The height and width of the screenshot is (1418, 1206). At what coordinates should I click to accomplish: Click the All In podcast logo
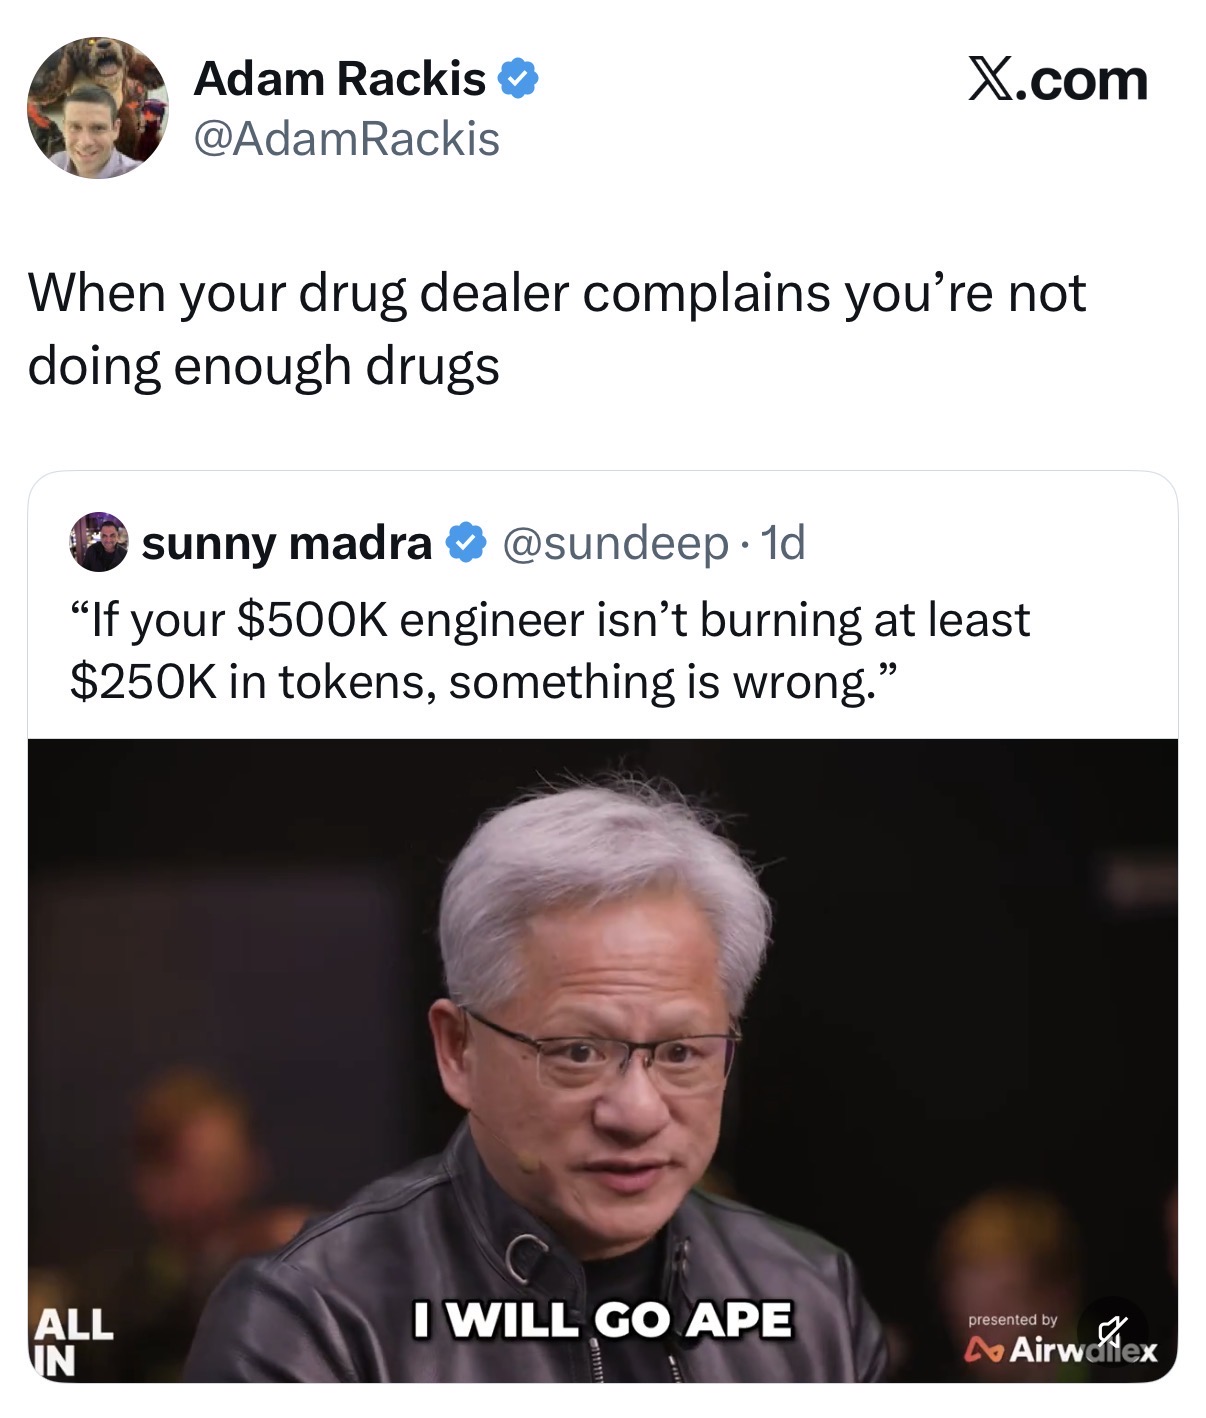pos(74,1341)
